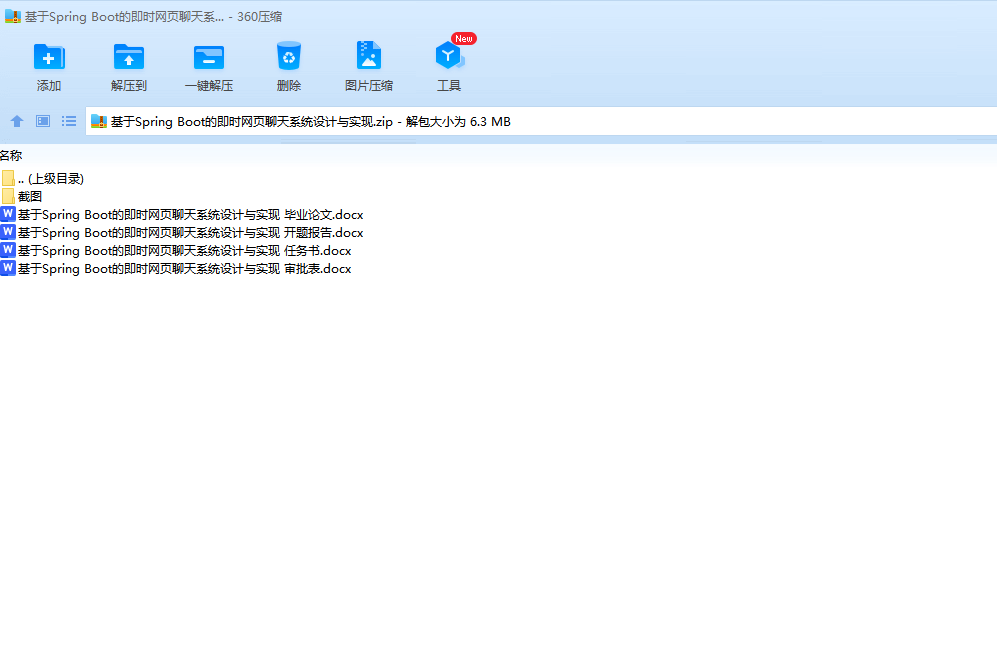Screen dimensions: 997x645
Task: Click the 一键解压 (One-click extract) icon
Action: 209,57
